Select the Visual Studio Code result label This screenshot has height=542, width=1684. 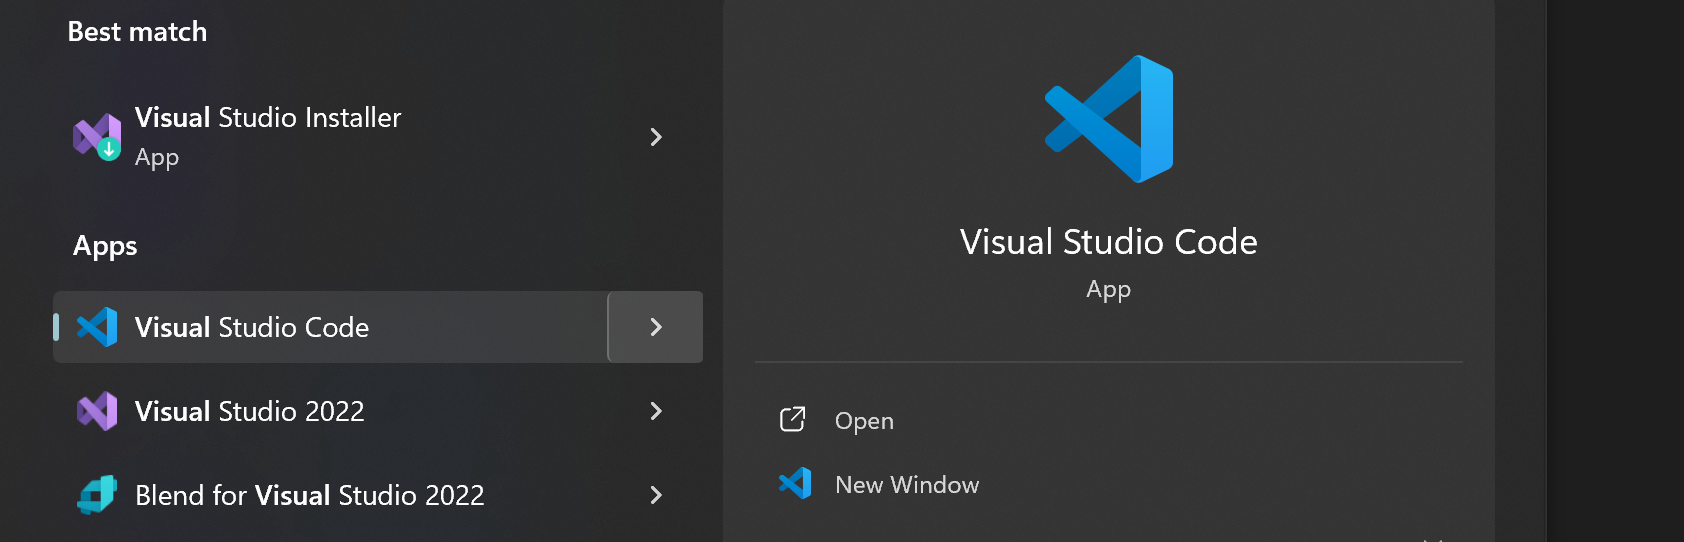click(x=252, y=328)
